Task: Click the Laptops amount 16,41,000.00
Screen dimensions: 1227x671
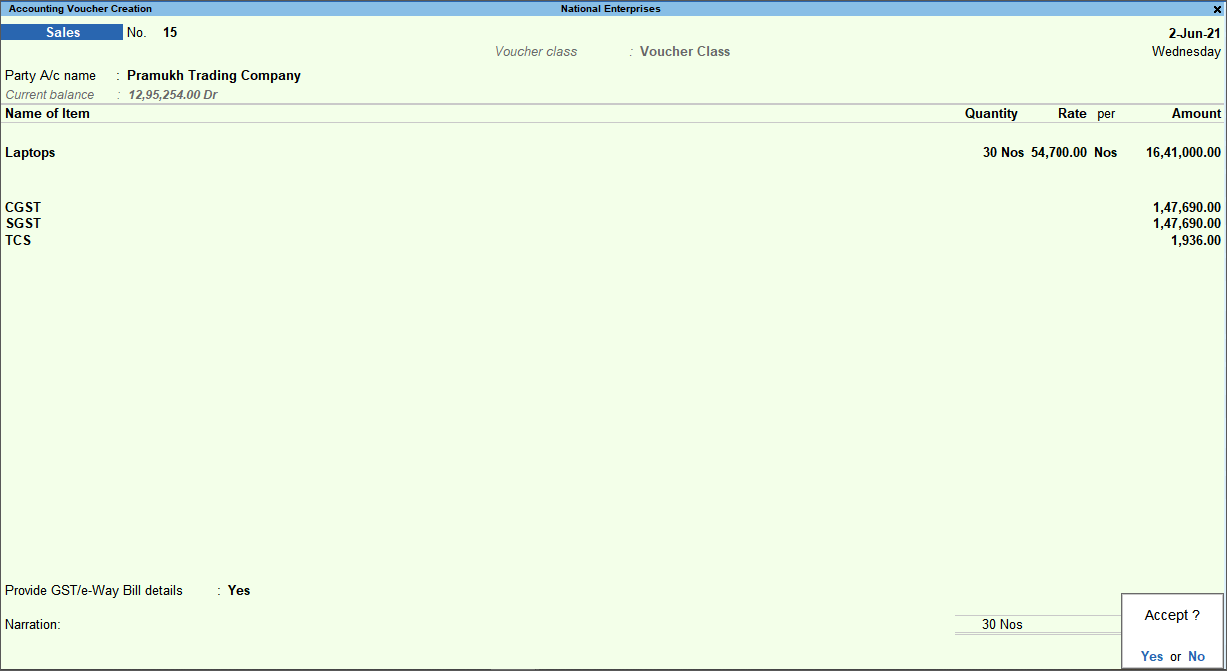Action: [x=1181, y=152]
